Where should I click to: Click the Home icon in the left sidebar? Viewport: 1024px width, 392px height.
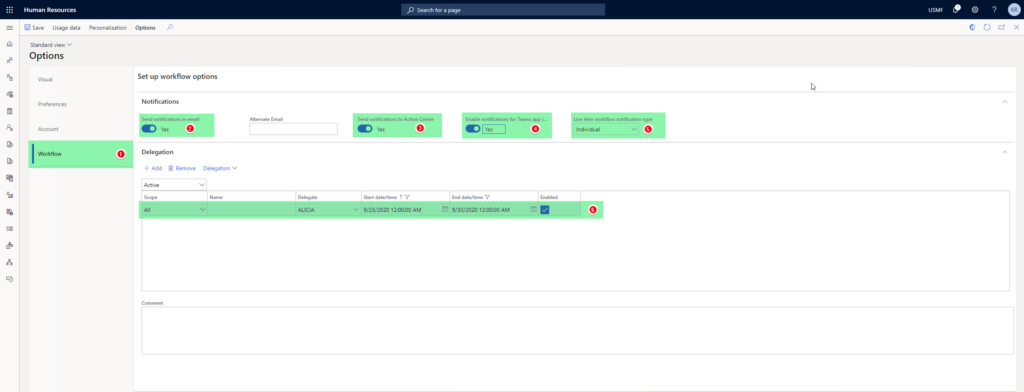(9, 44)
